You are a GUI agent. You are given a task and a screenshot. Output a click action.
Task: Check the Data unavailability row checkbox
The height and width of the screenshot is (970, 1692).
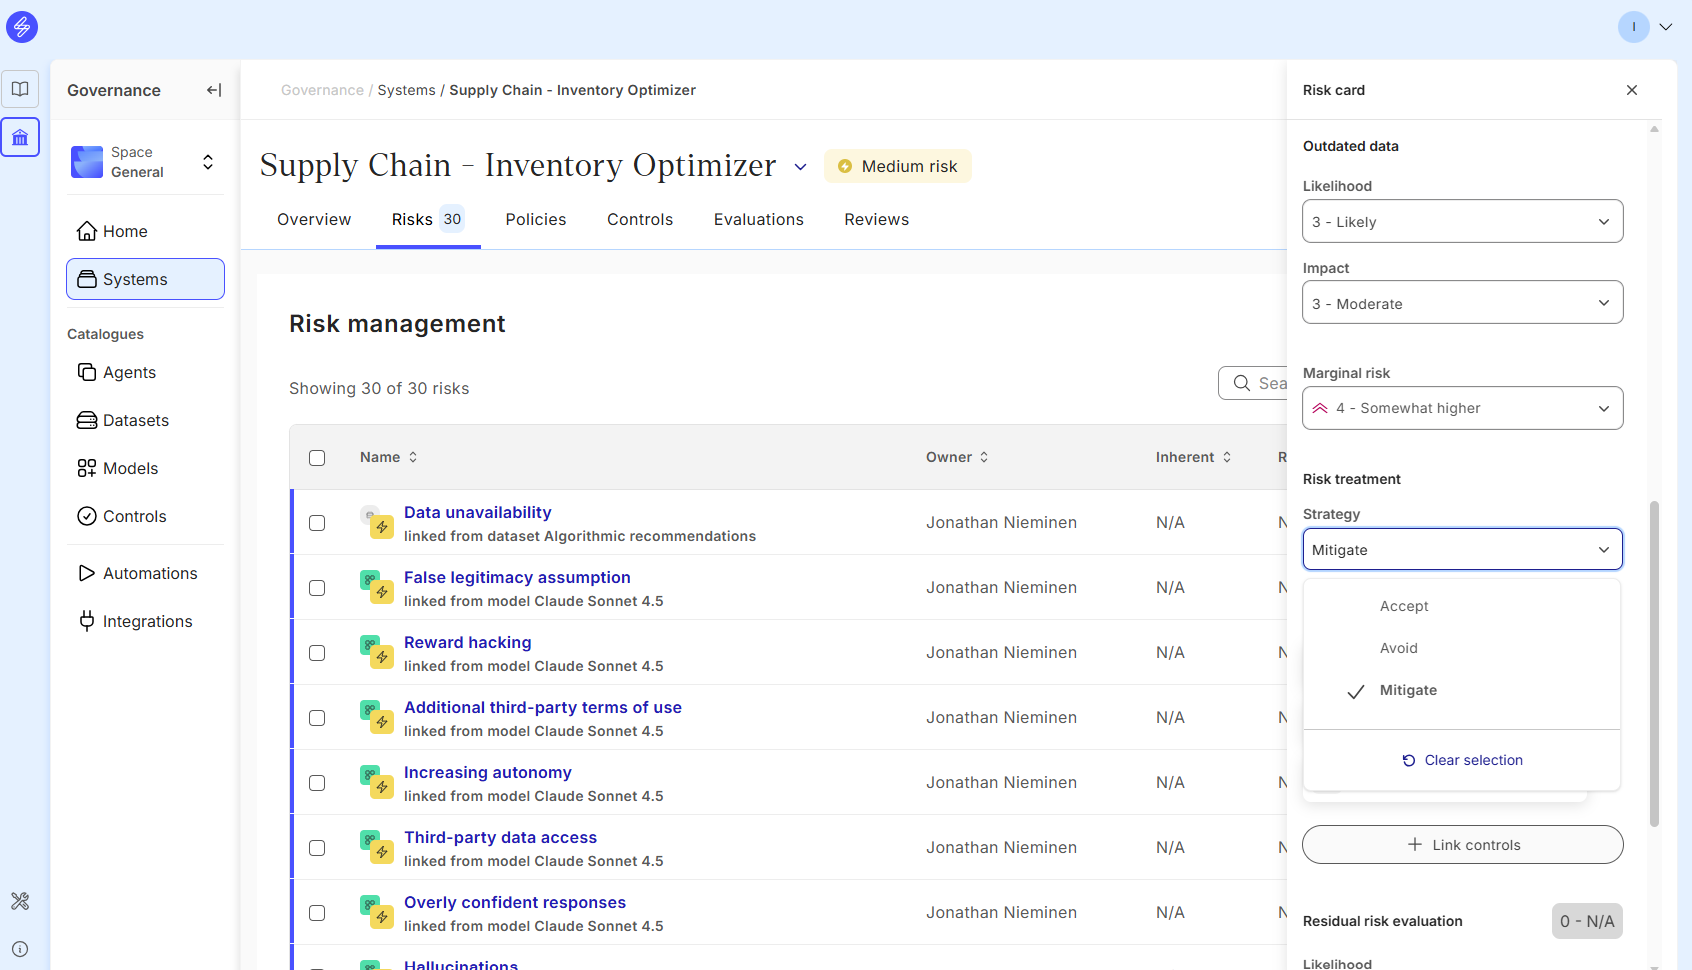click(317, 523)
